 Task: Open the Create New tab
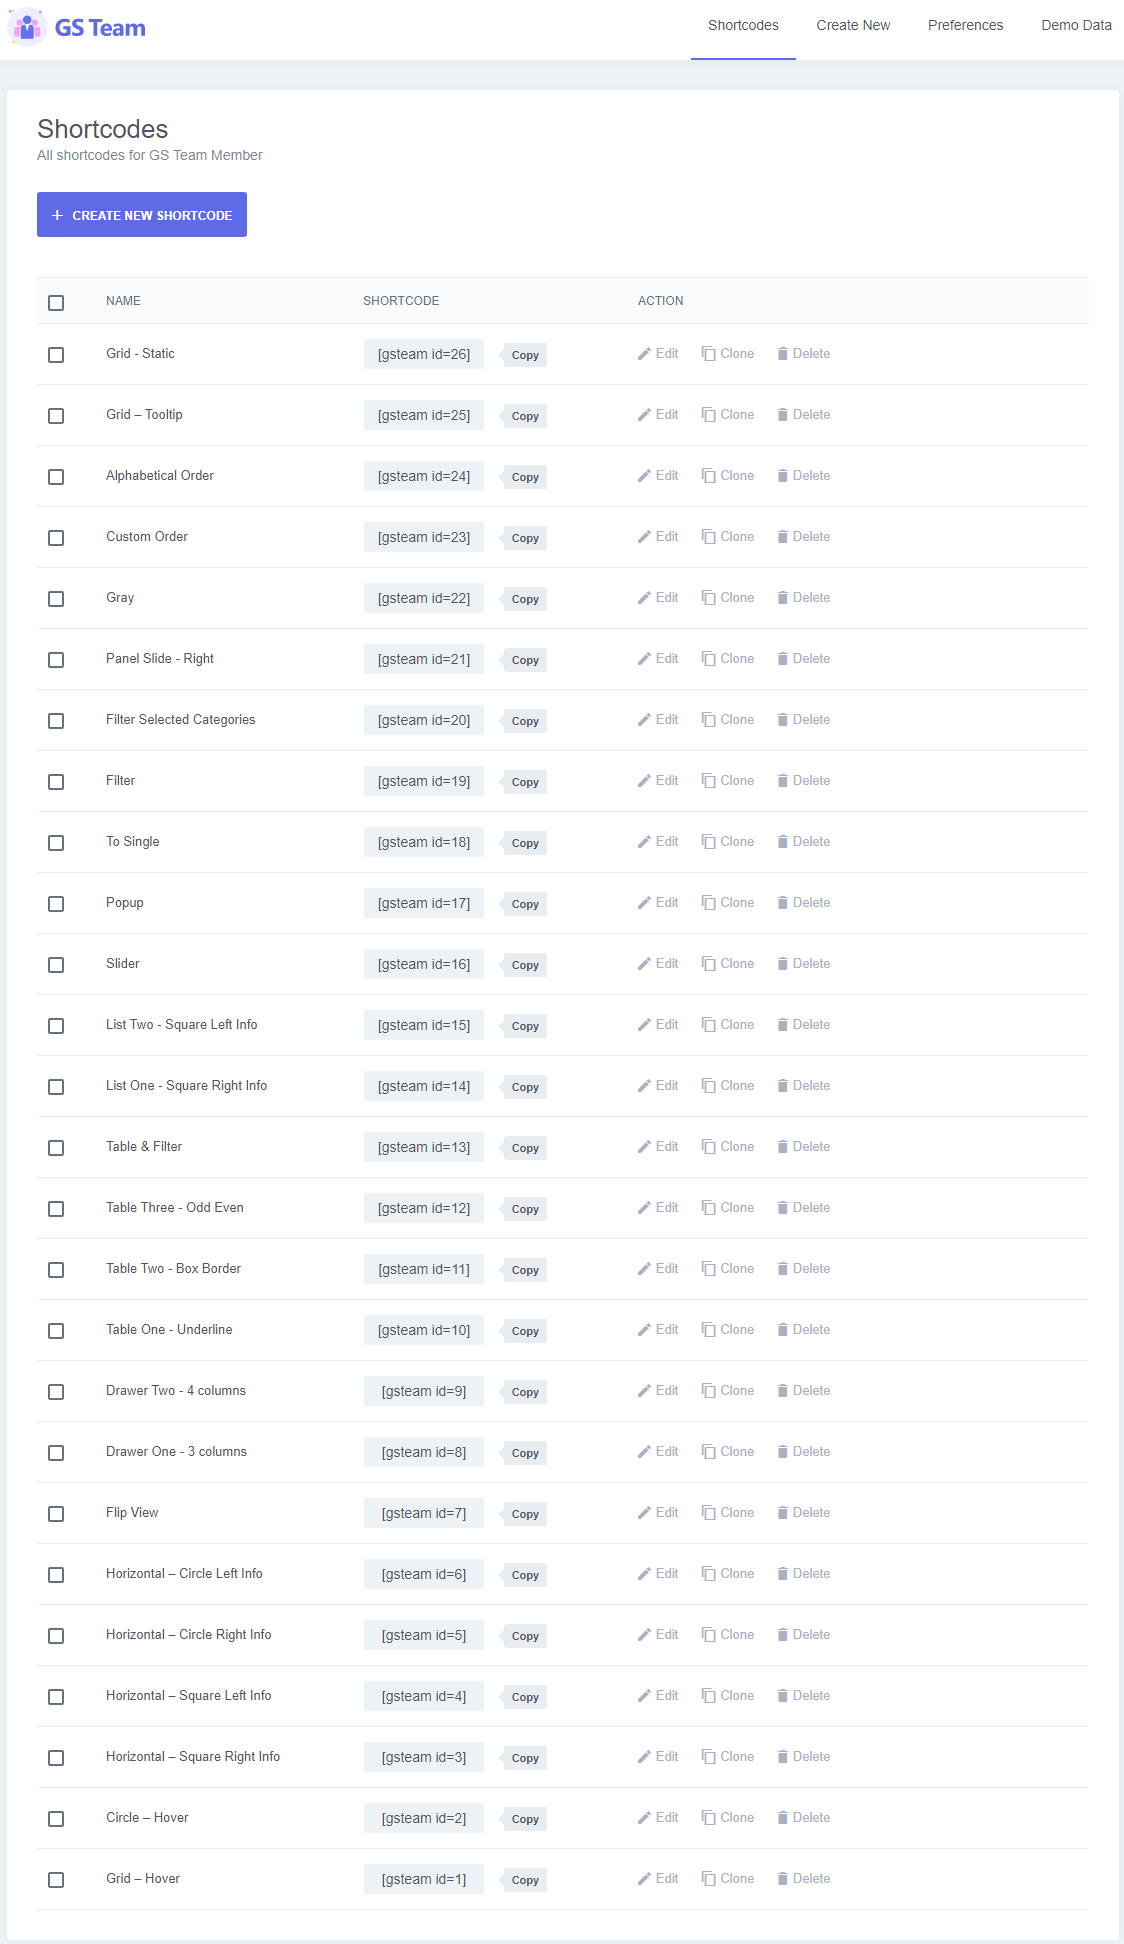pos(853,26)
